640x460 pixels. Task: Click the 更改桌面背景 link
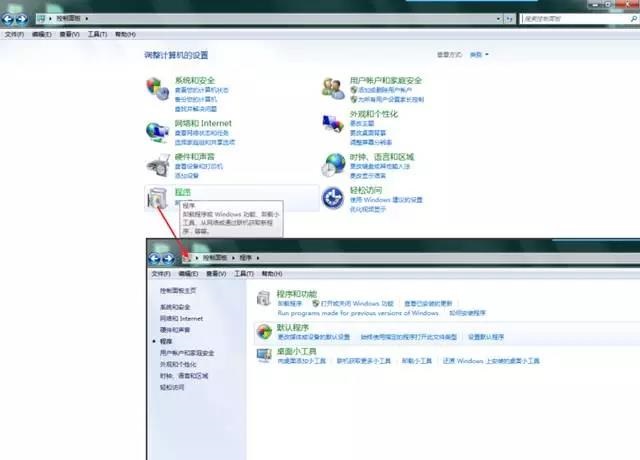click(368, 133)
